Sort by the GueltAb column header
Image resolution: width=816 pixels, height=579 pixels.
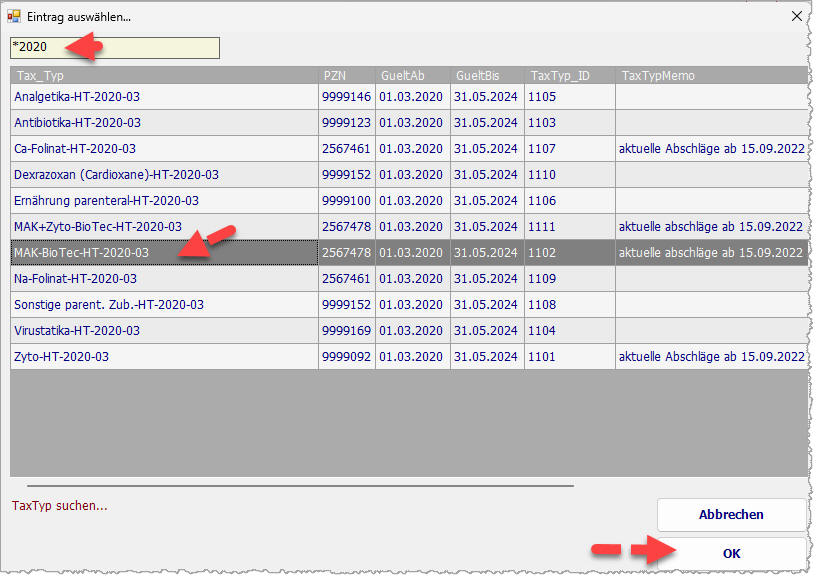click(x=413, y=75)
